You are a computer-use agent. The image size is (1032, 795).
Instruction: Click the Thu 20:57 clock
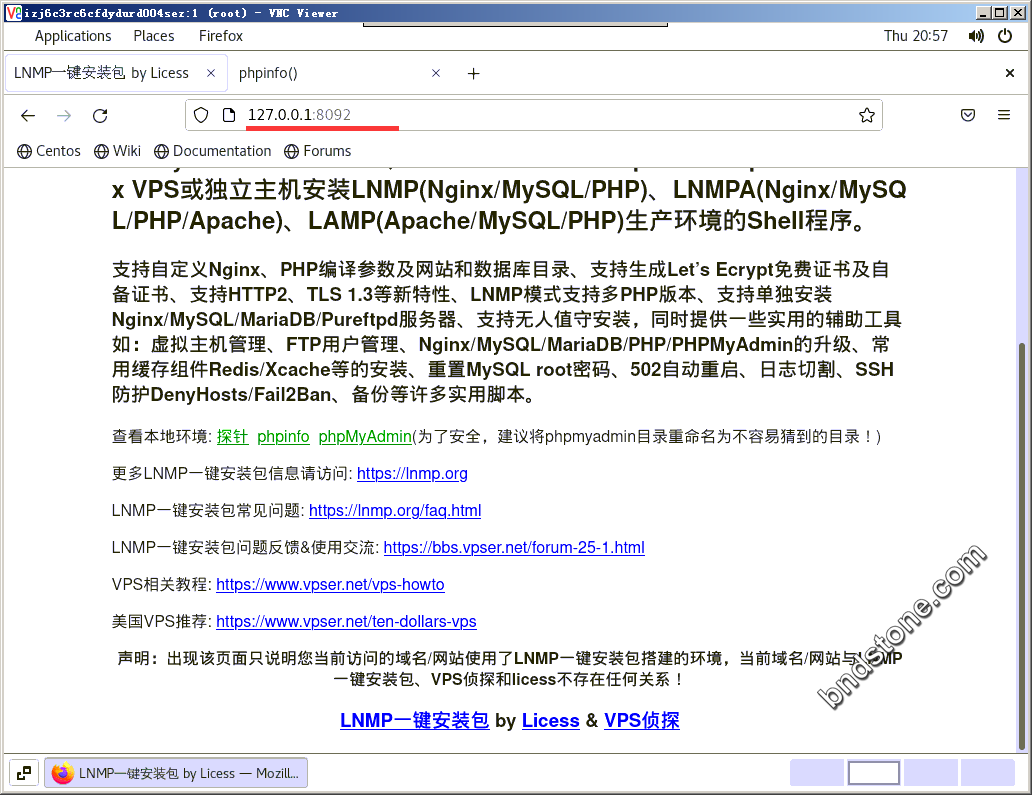916,36
